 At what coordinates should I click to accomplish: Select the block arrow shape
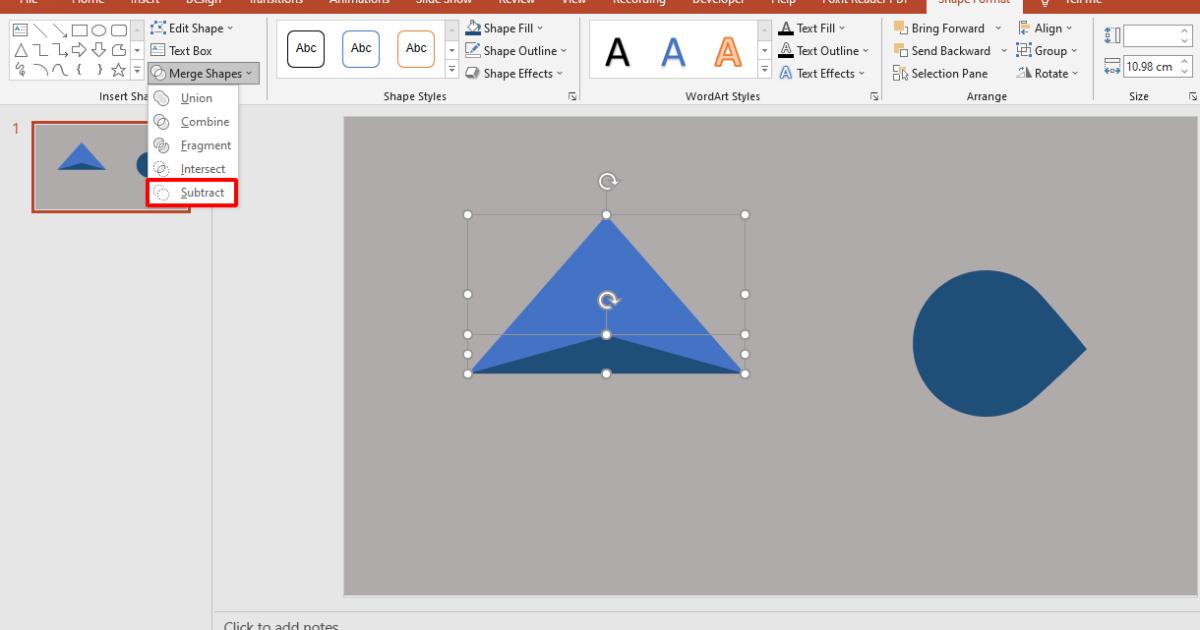(77, 49)
